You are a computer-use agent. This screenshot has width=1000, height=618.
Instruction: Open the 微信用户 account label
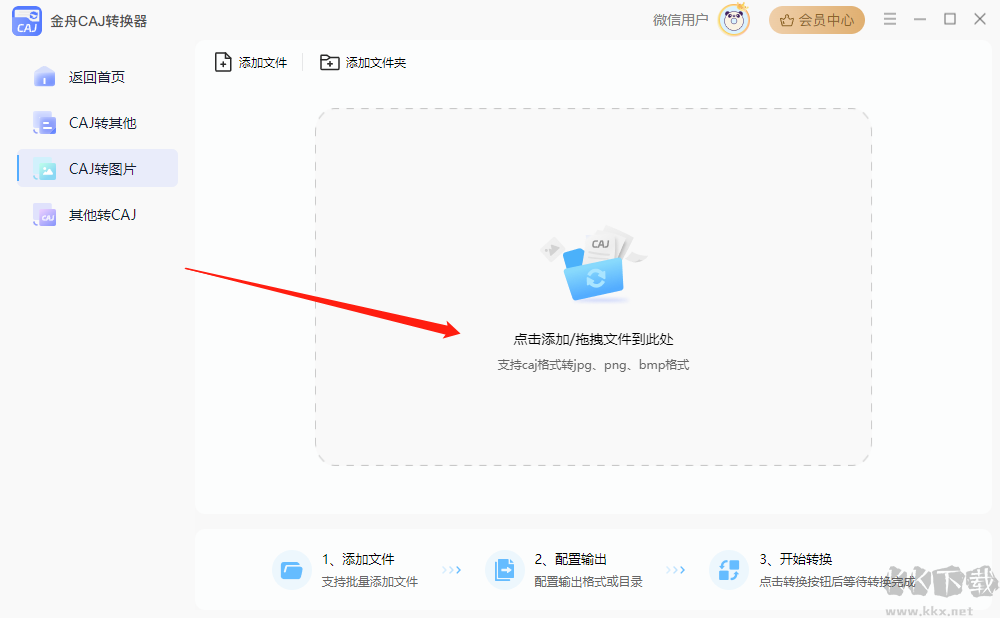680,20
